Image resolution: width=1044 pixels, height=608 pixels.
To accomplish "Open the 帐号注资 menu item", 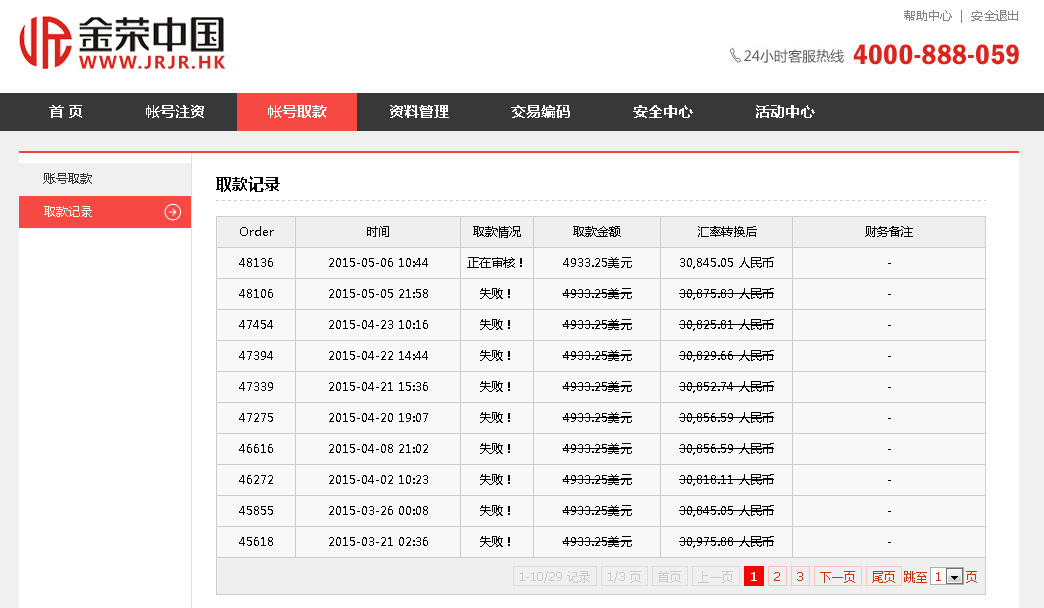I will point(175,112).
